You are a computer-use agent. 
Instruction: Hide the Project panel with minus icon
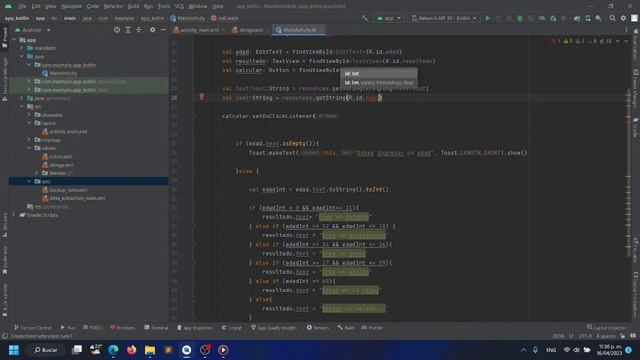(163, 30)
